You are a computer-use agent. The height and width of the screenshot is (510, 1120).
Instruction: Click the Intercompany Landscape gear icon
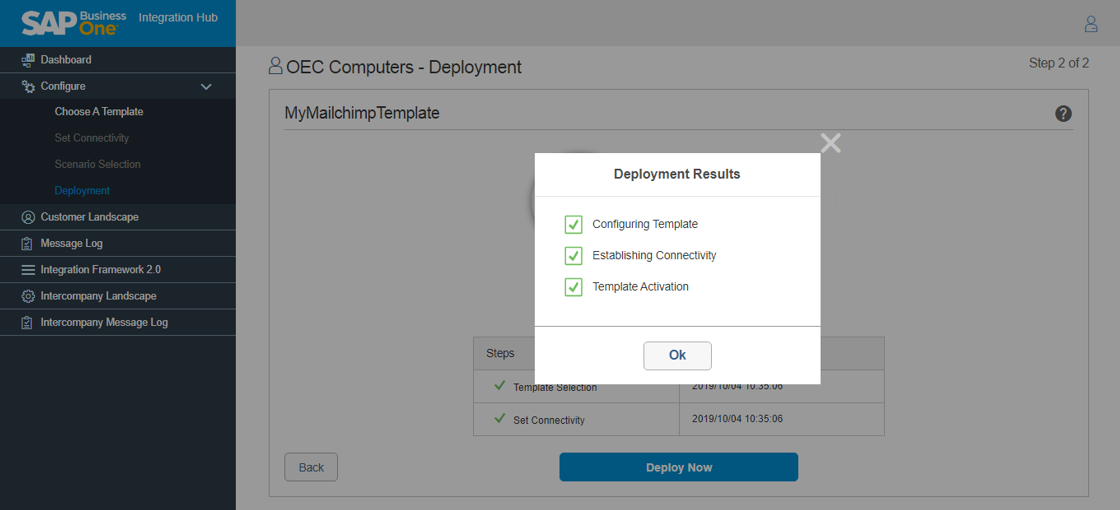click(28, 296)
